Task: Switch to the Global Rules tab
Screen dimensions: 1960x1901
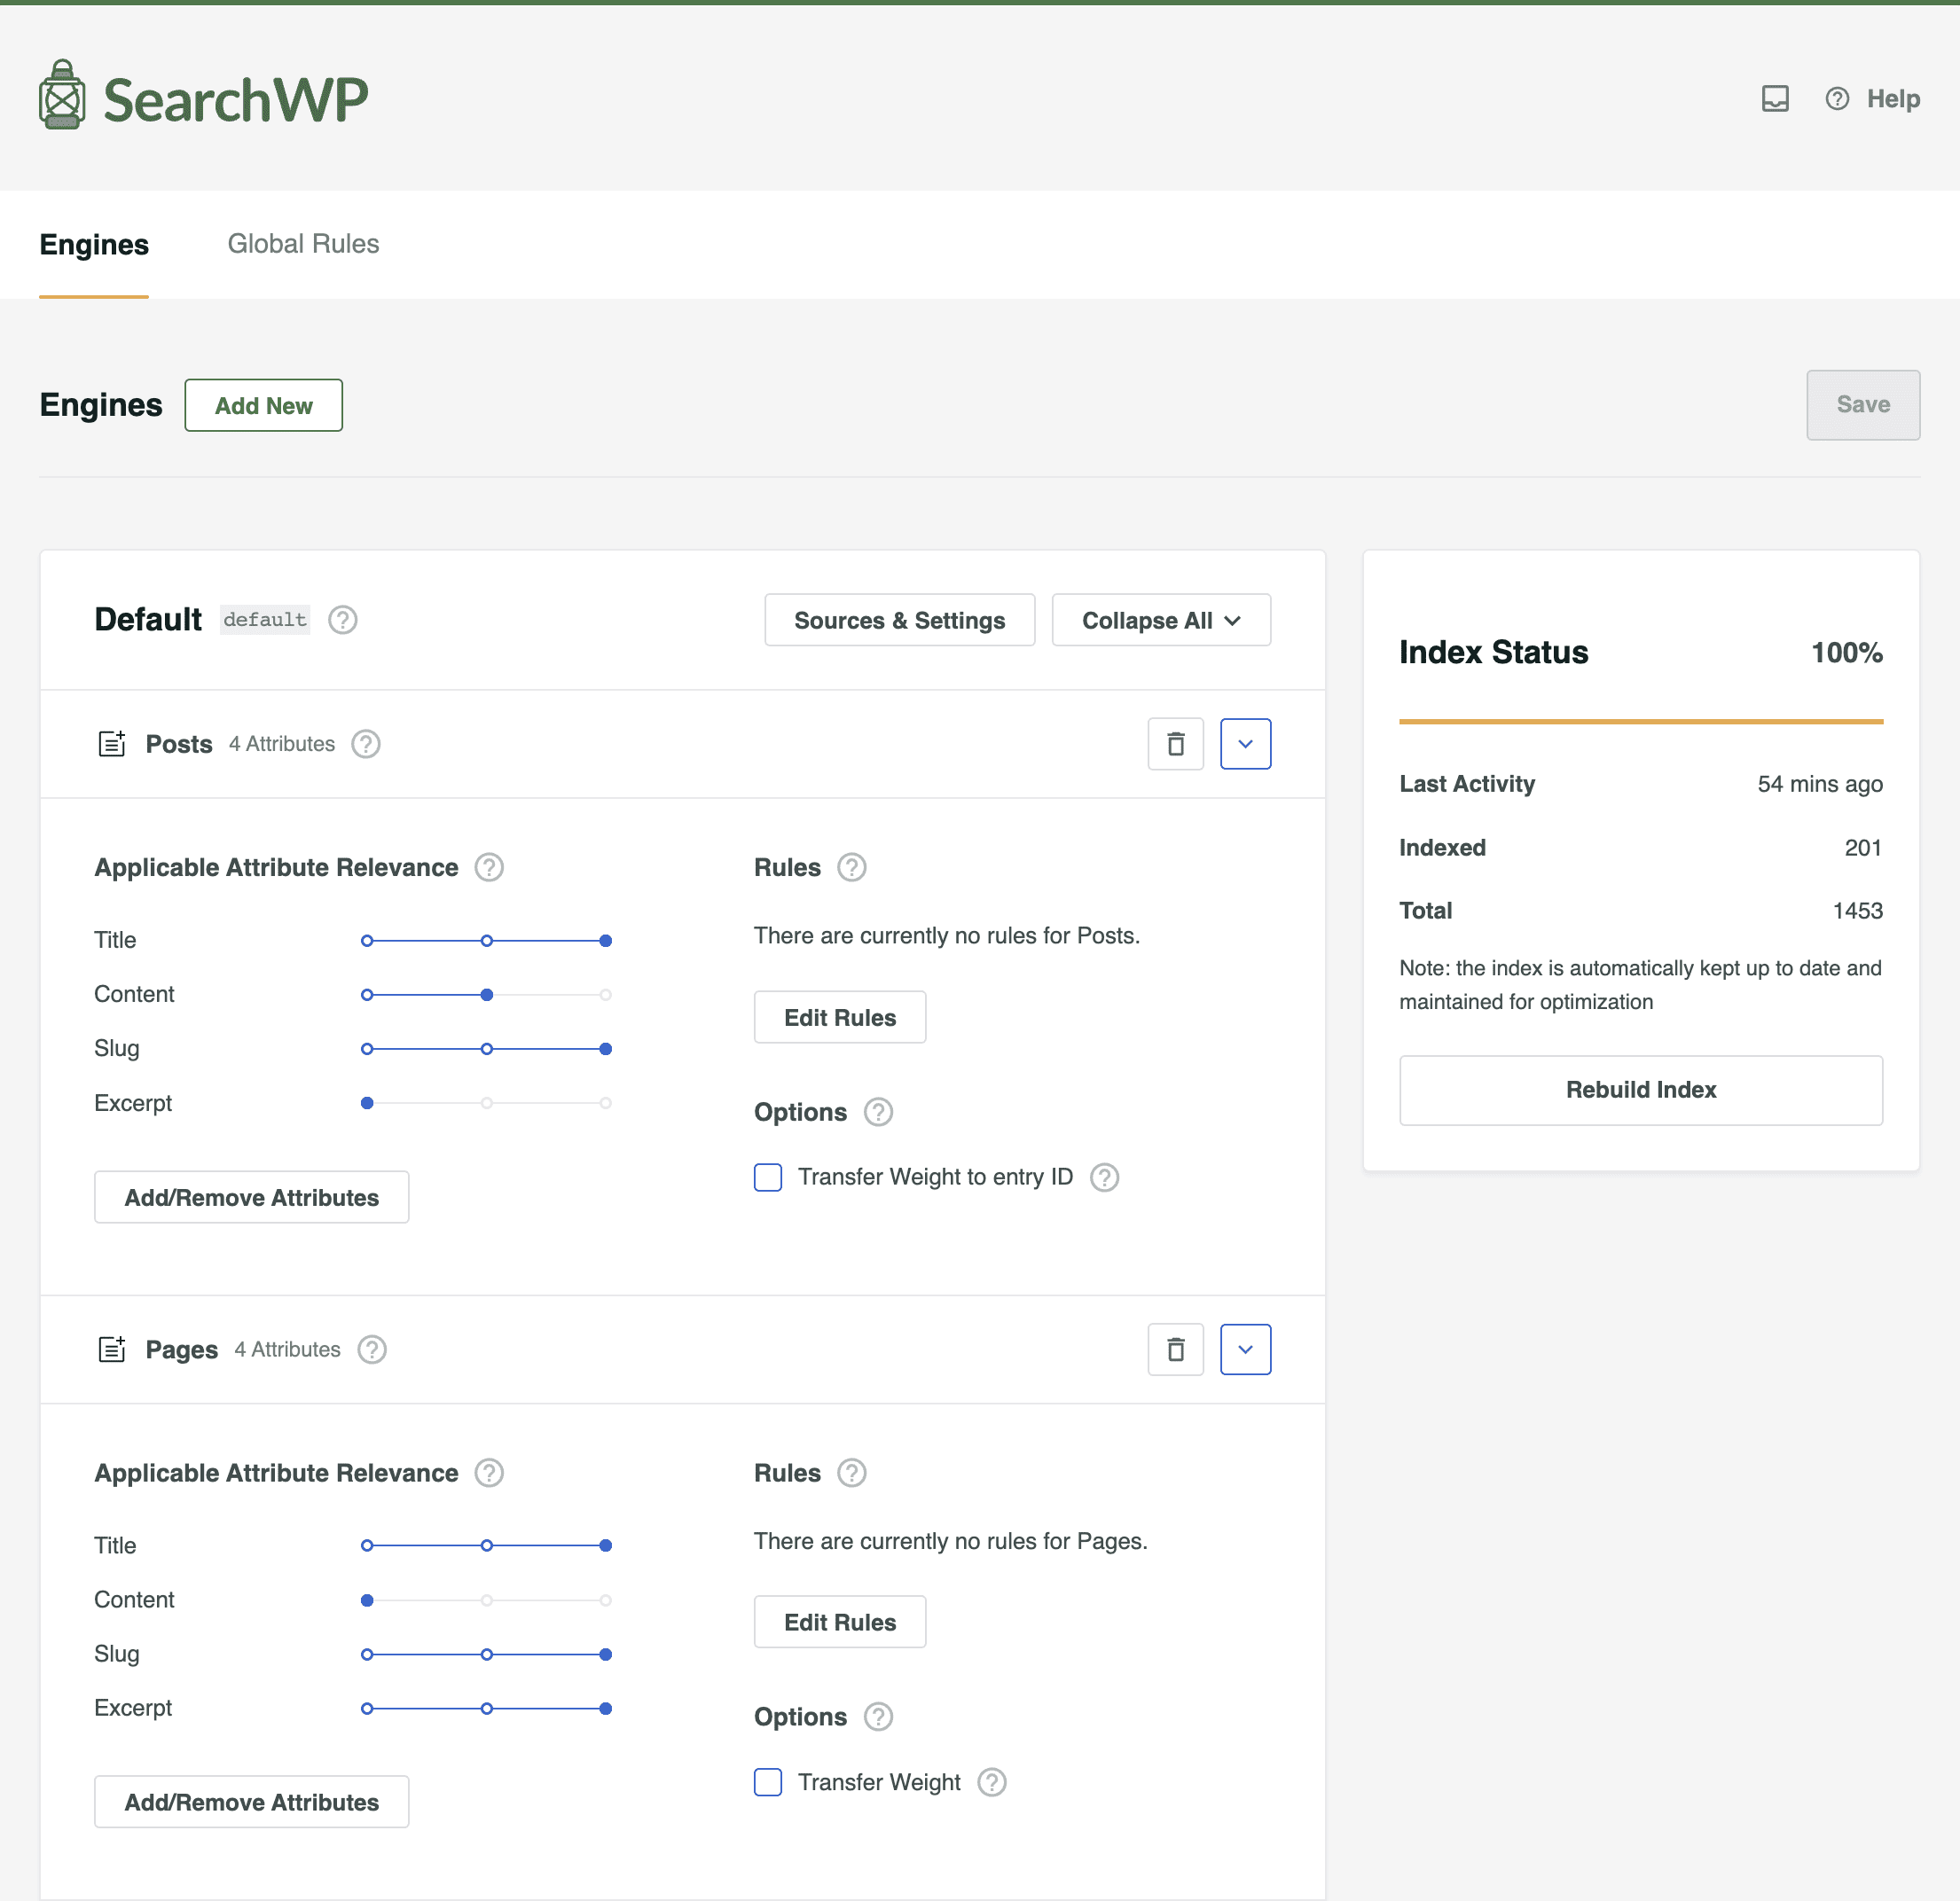Action: pyautogui.click(x=303, y=244)
